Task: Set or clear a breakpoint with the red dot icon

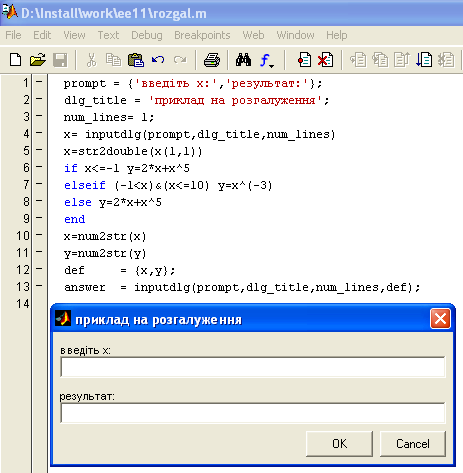Action: [x=304, y=60]
